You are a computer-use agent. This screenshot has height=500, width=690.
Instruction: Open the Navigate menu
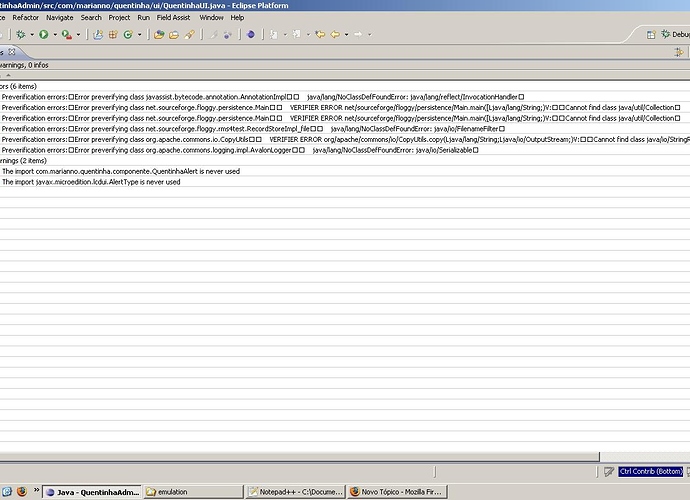coord(60,18)
